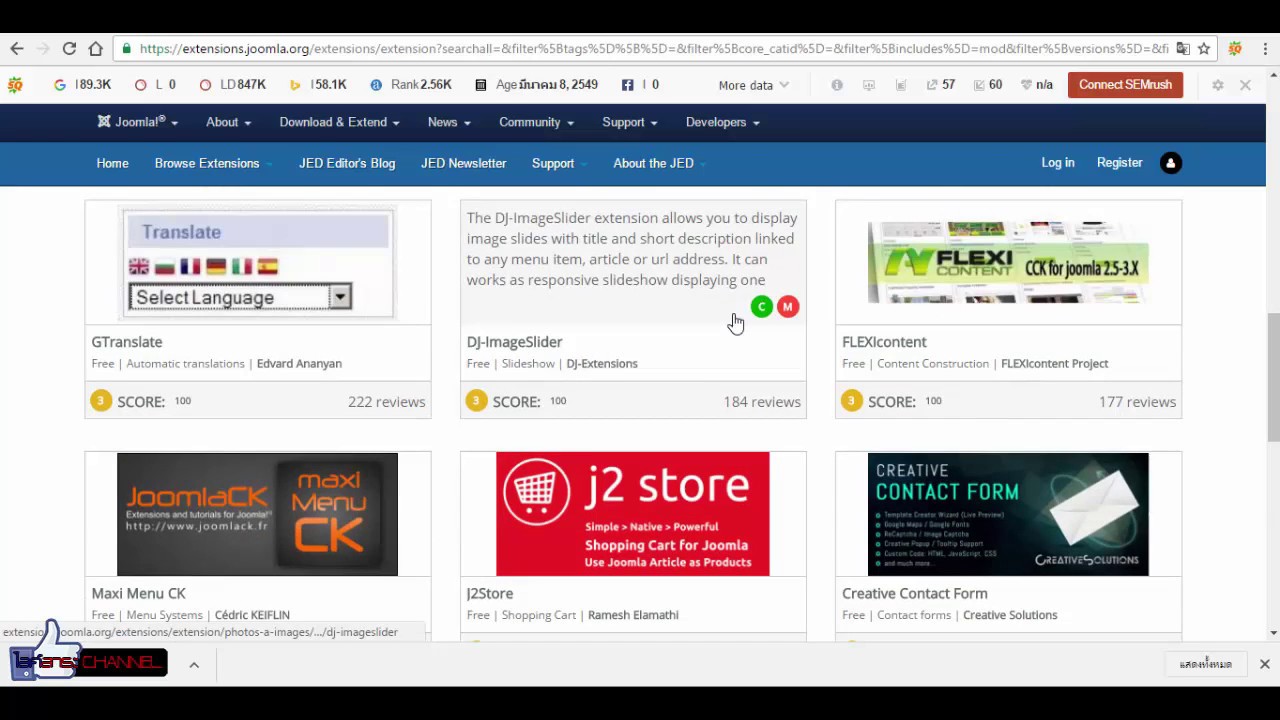
Task: Open Support dropdown in top black bar
Action: pos(629,122)
